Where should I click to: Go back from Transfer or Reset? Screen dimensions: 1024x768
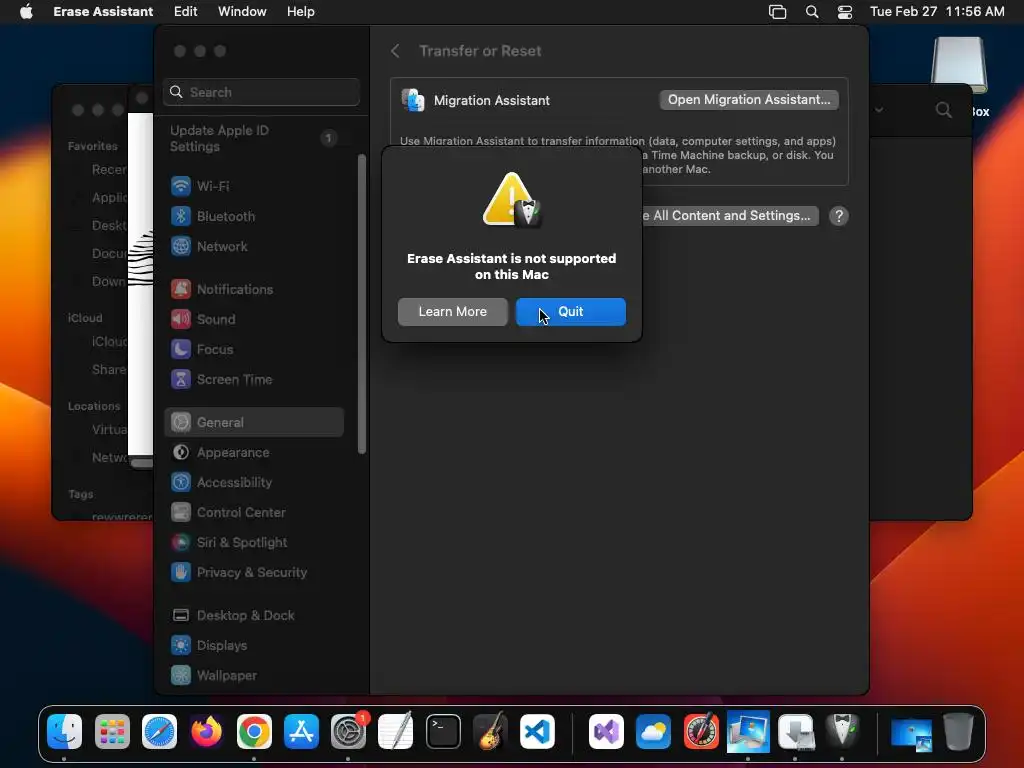pyautogui.click(x=395, y=51)
